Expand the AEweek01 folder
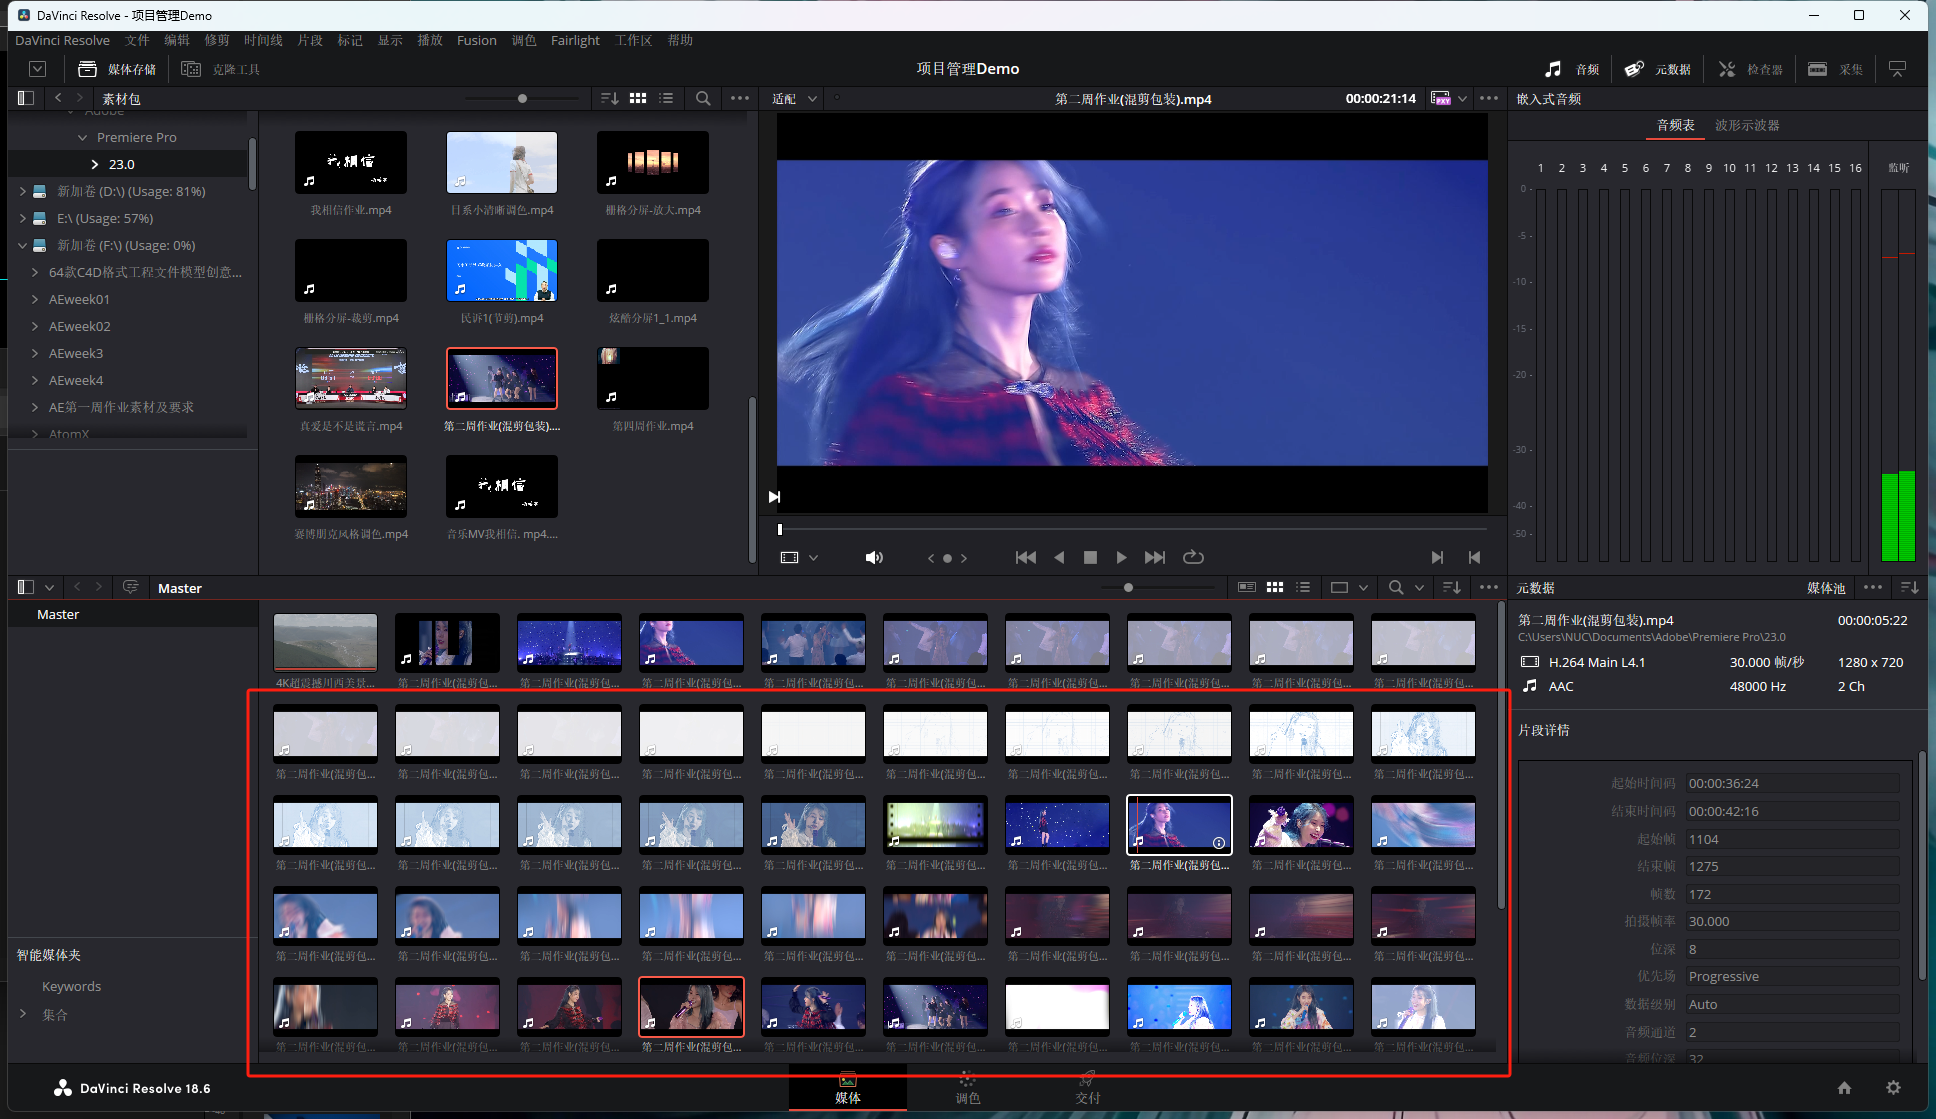 pyautogui.click(x=35, y=299)
